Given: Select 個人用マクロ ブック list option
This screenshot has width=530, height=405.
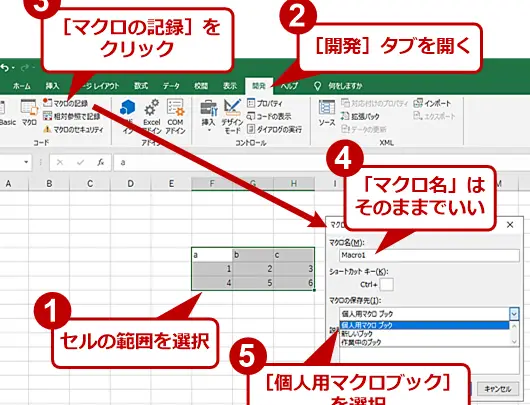Looking at the screenshot, I should [x=425, y=325].
